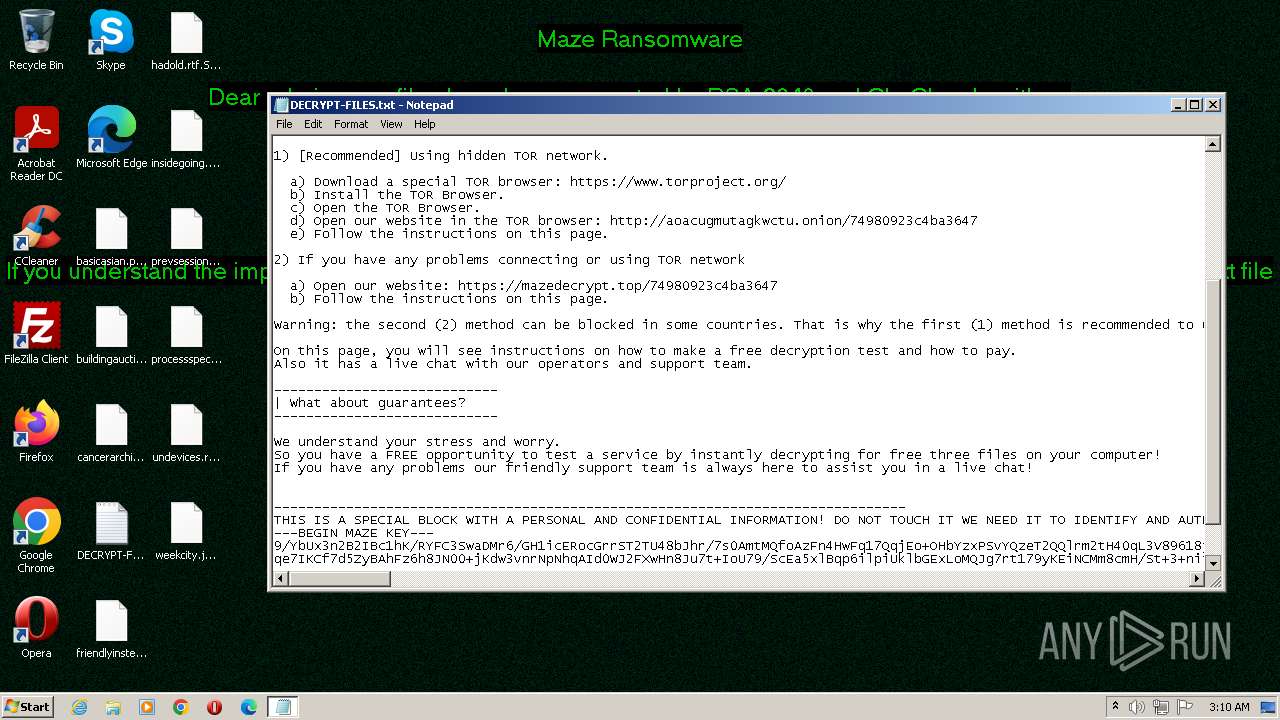Open CCleaner desktop shortcut
1280x720 pixels.
[36, 236]
